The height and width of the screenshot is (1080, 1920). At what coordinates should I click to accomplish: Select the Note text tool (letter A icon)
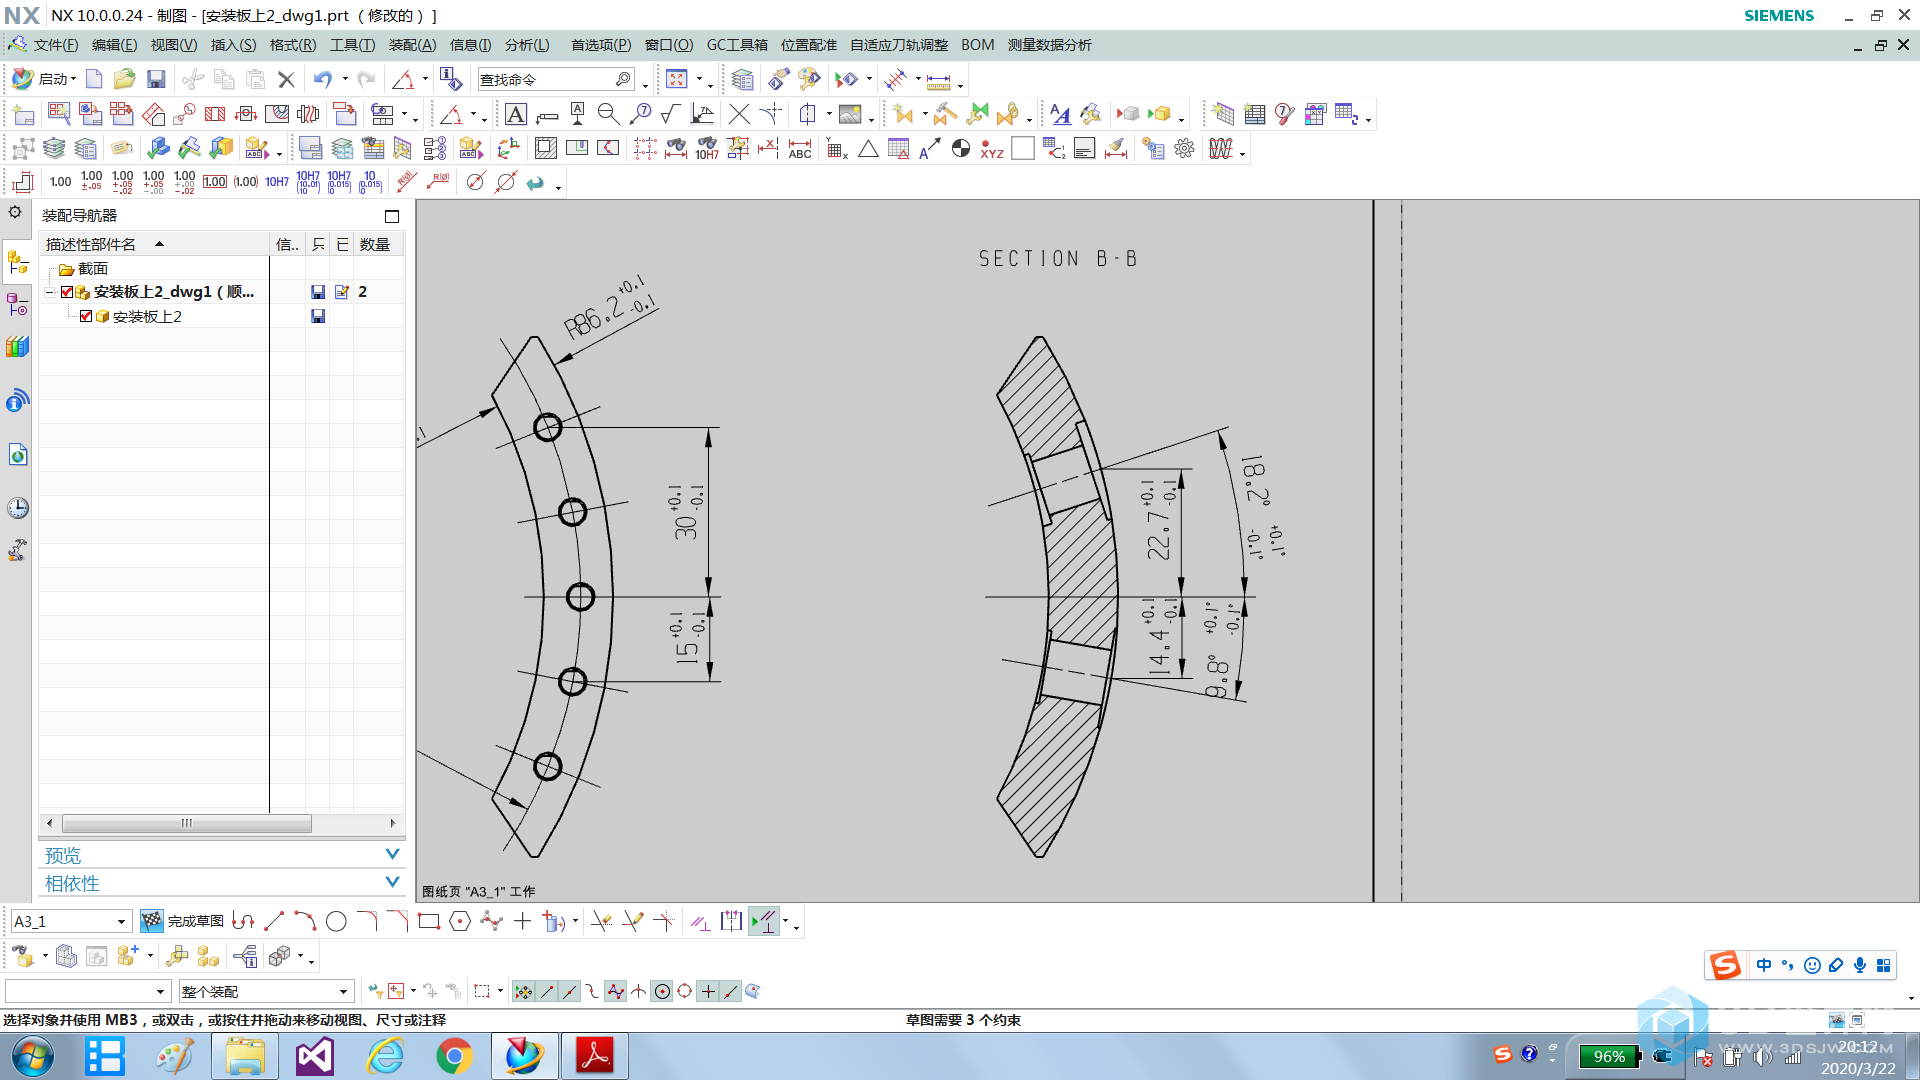point(515,114)
